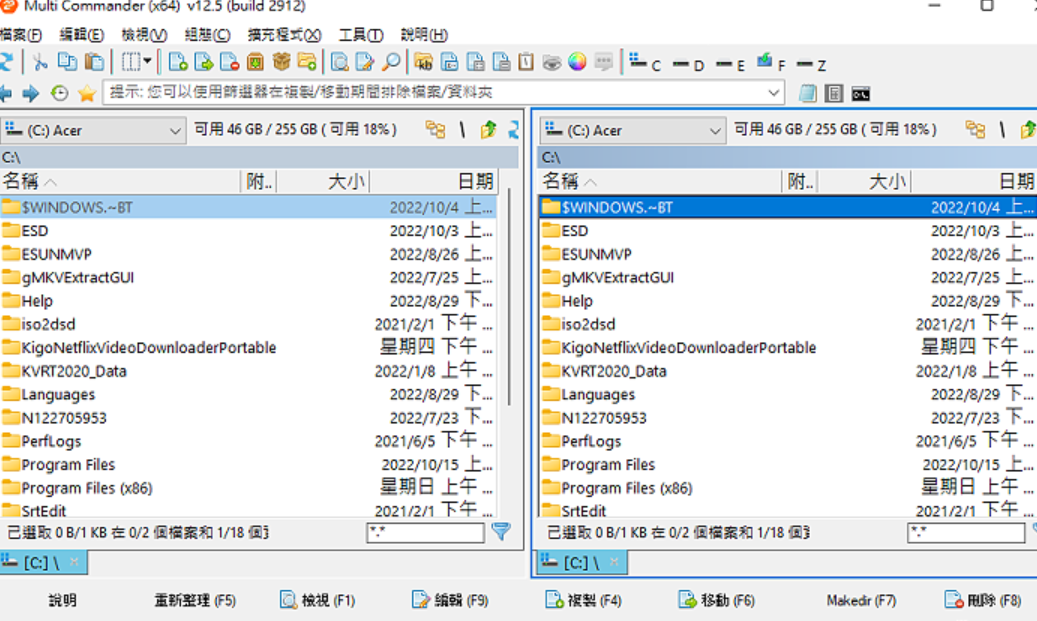Viewport: 1037px width, 621px height.
Task: Click the delete file red minus icon
Action: 229,62
